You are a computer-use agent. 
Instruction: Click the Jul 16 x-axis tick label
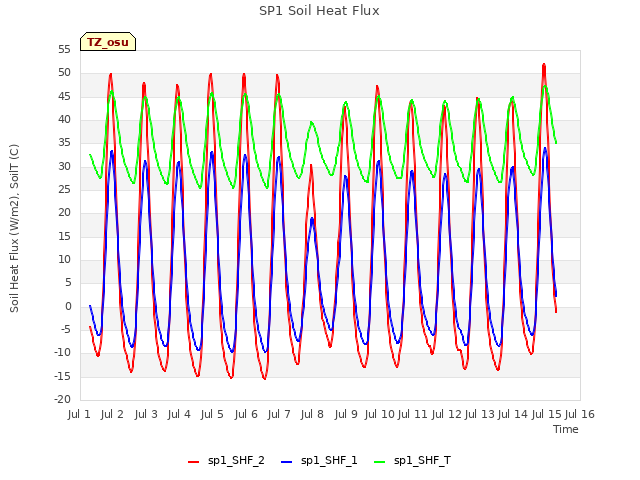[580, 414]
